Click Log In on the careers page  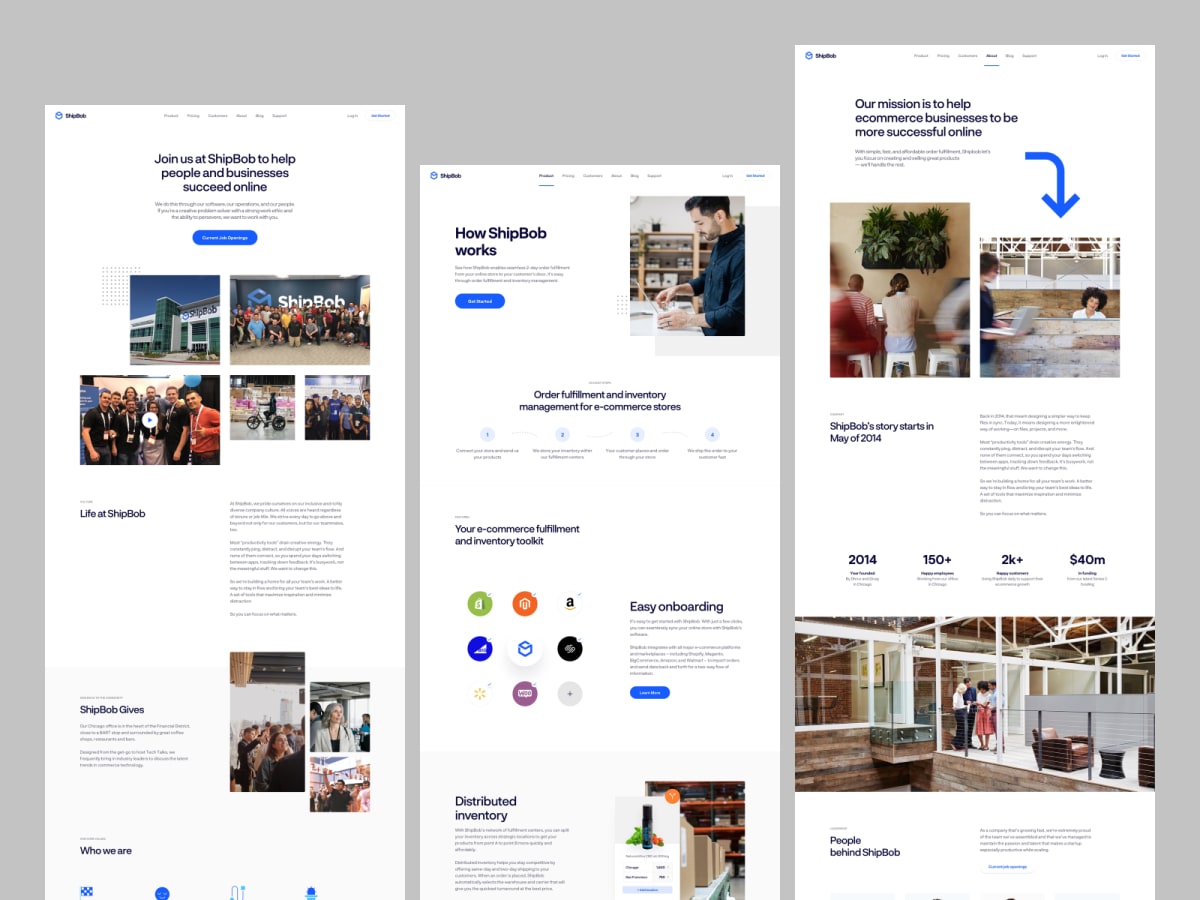tap(352, 116)
